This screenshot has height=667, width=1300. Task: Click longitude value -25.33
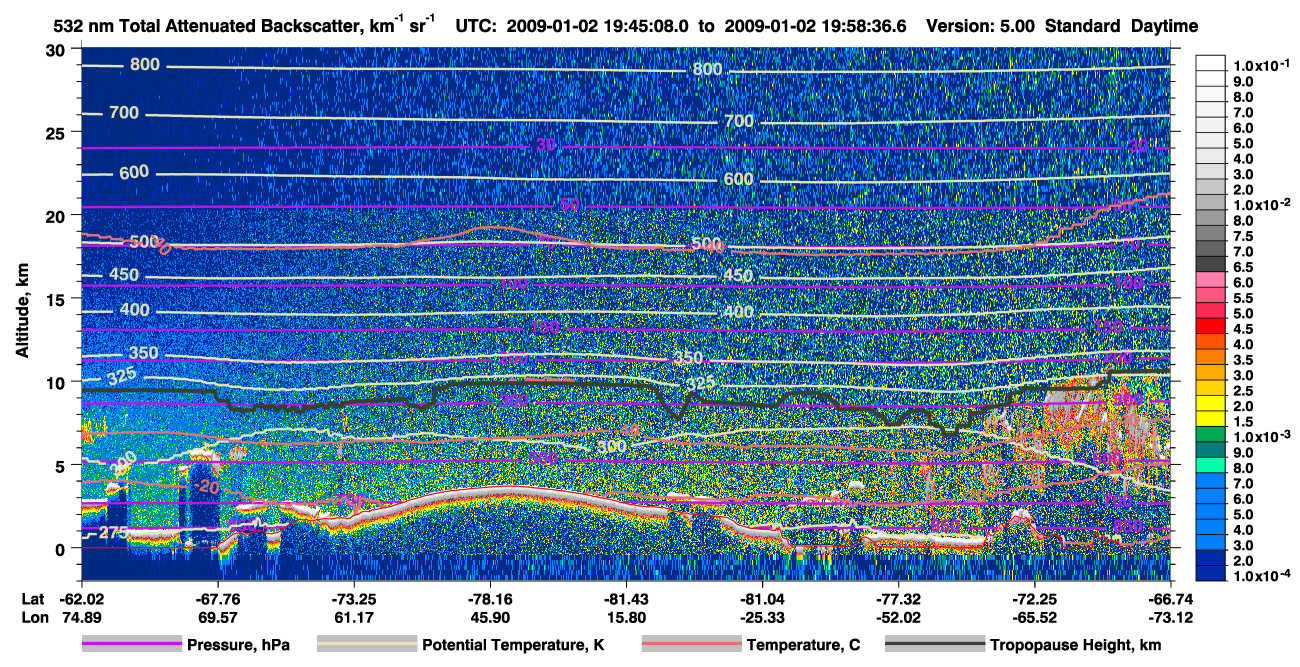coord(762,616)
